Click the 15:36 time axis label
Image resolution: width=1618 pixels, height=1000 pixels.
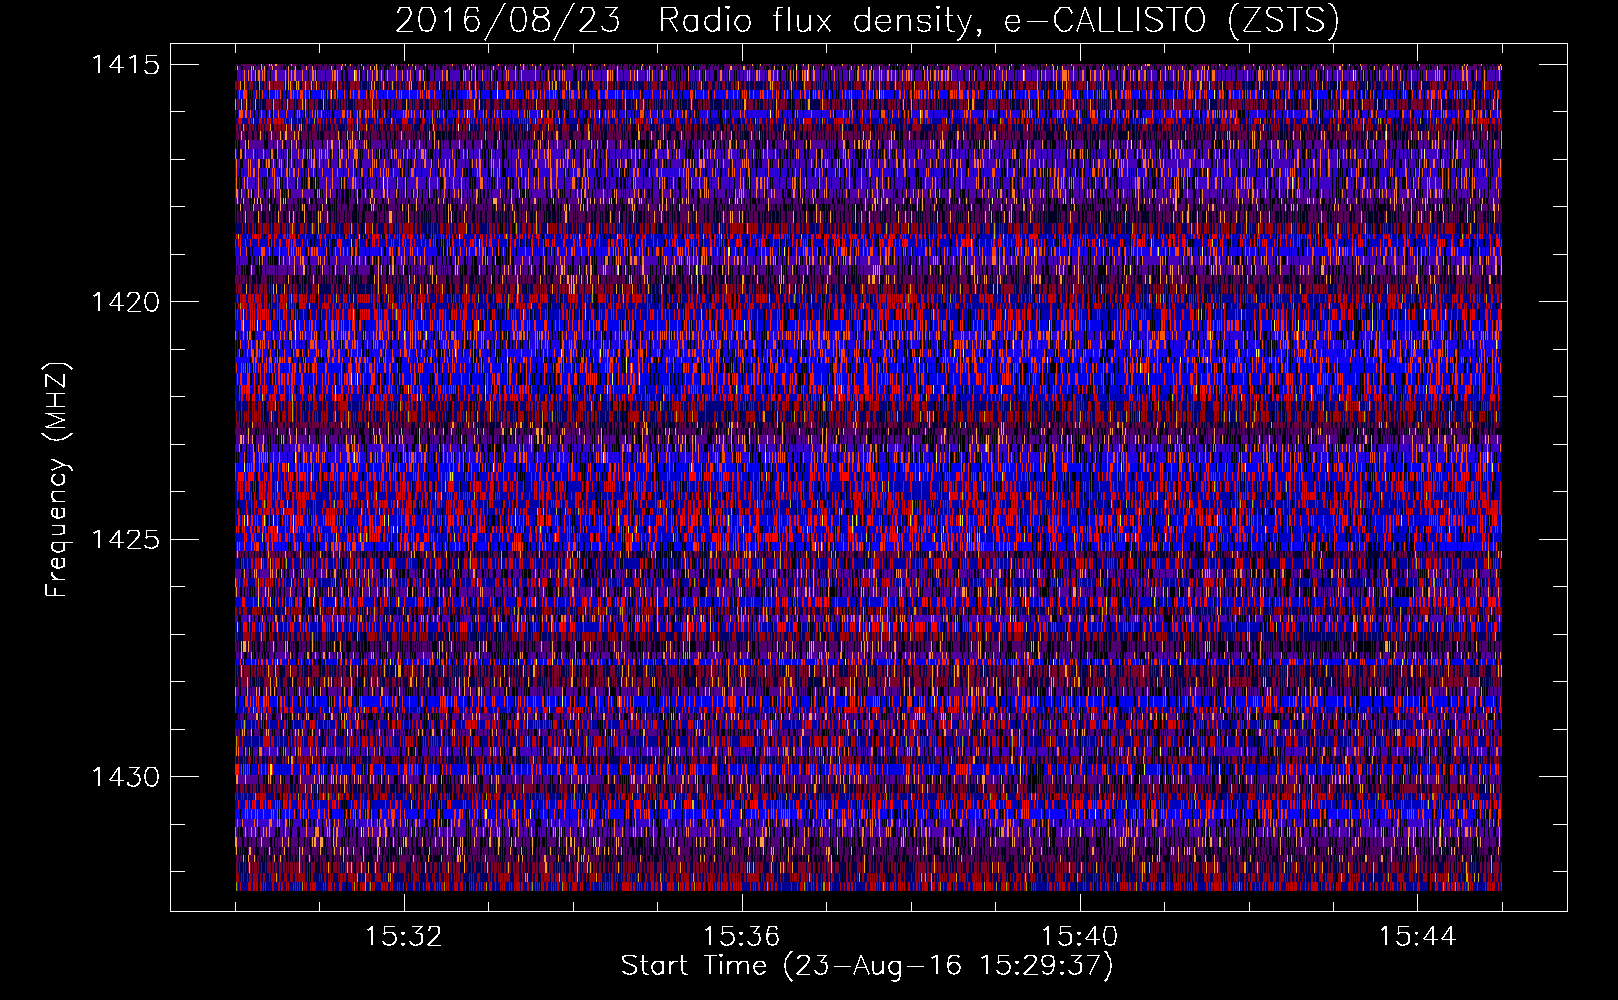pos(742,937)
